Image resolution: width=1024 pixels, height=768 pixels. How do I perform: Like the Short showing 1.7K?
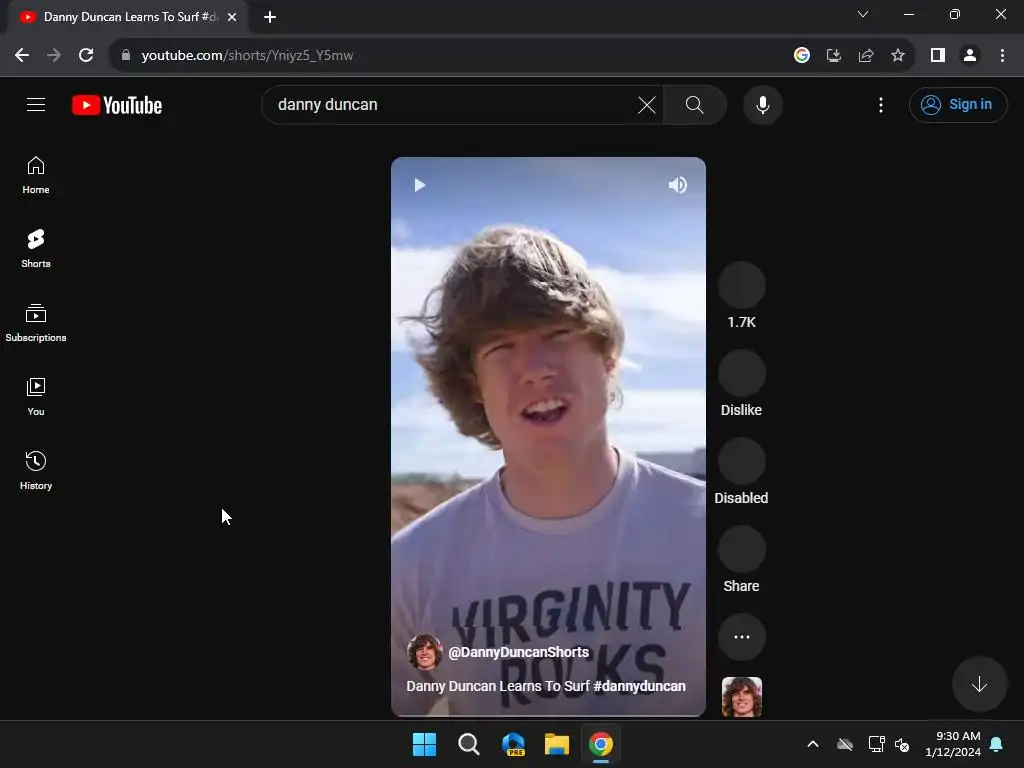(x=741, y=285)
